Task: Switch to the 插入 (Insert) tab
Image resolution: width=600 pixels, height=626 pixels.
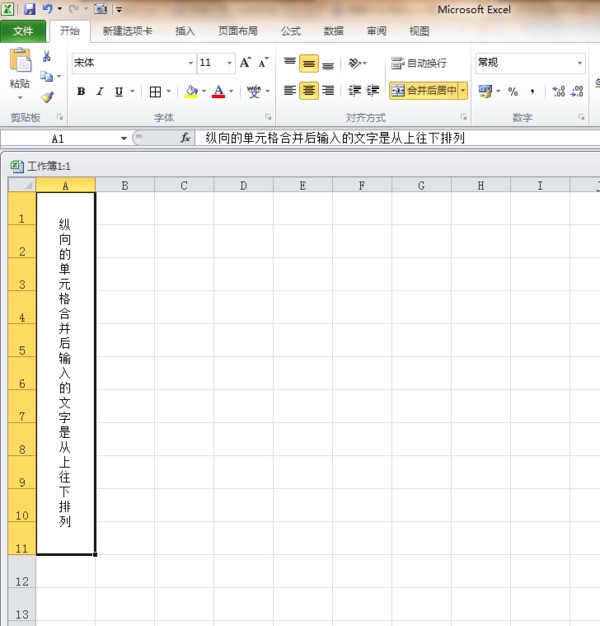Action: [185, 31]
